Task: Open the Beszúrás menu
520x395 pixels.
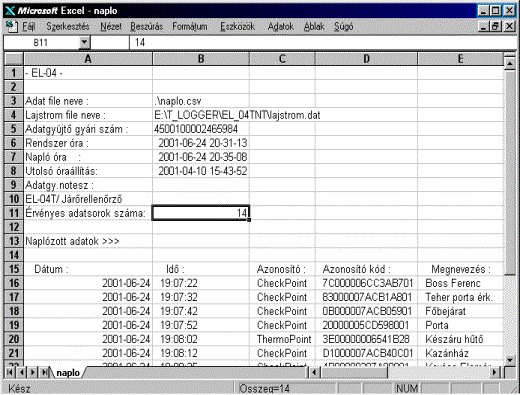Action: click(x=147, y=26)
